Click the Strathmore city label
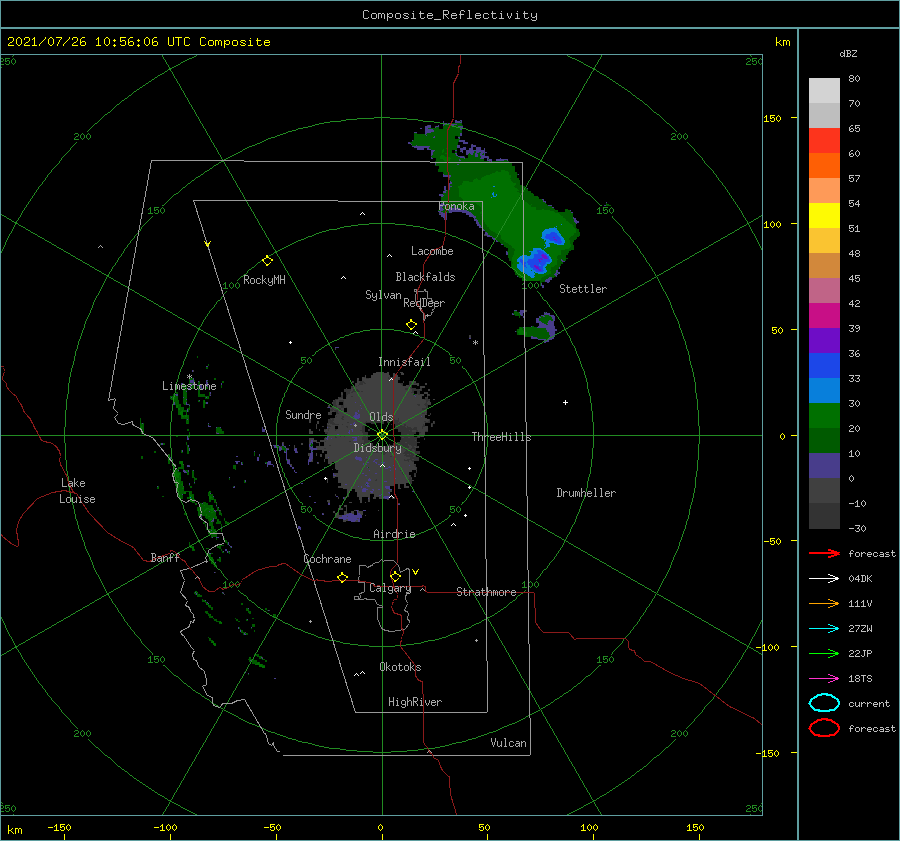The width and height of the screenshot is (900, 841). point(486,592)
